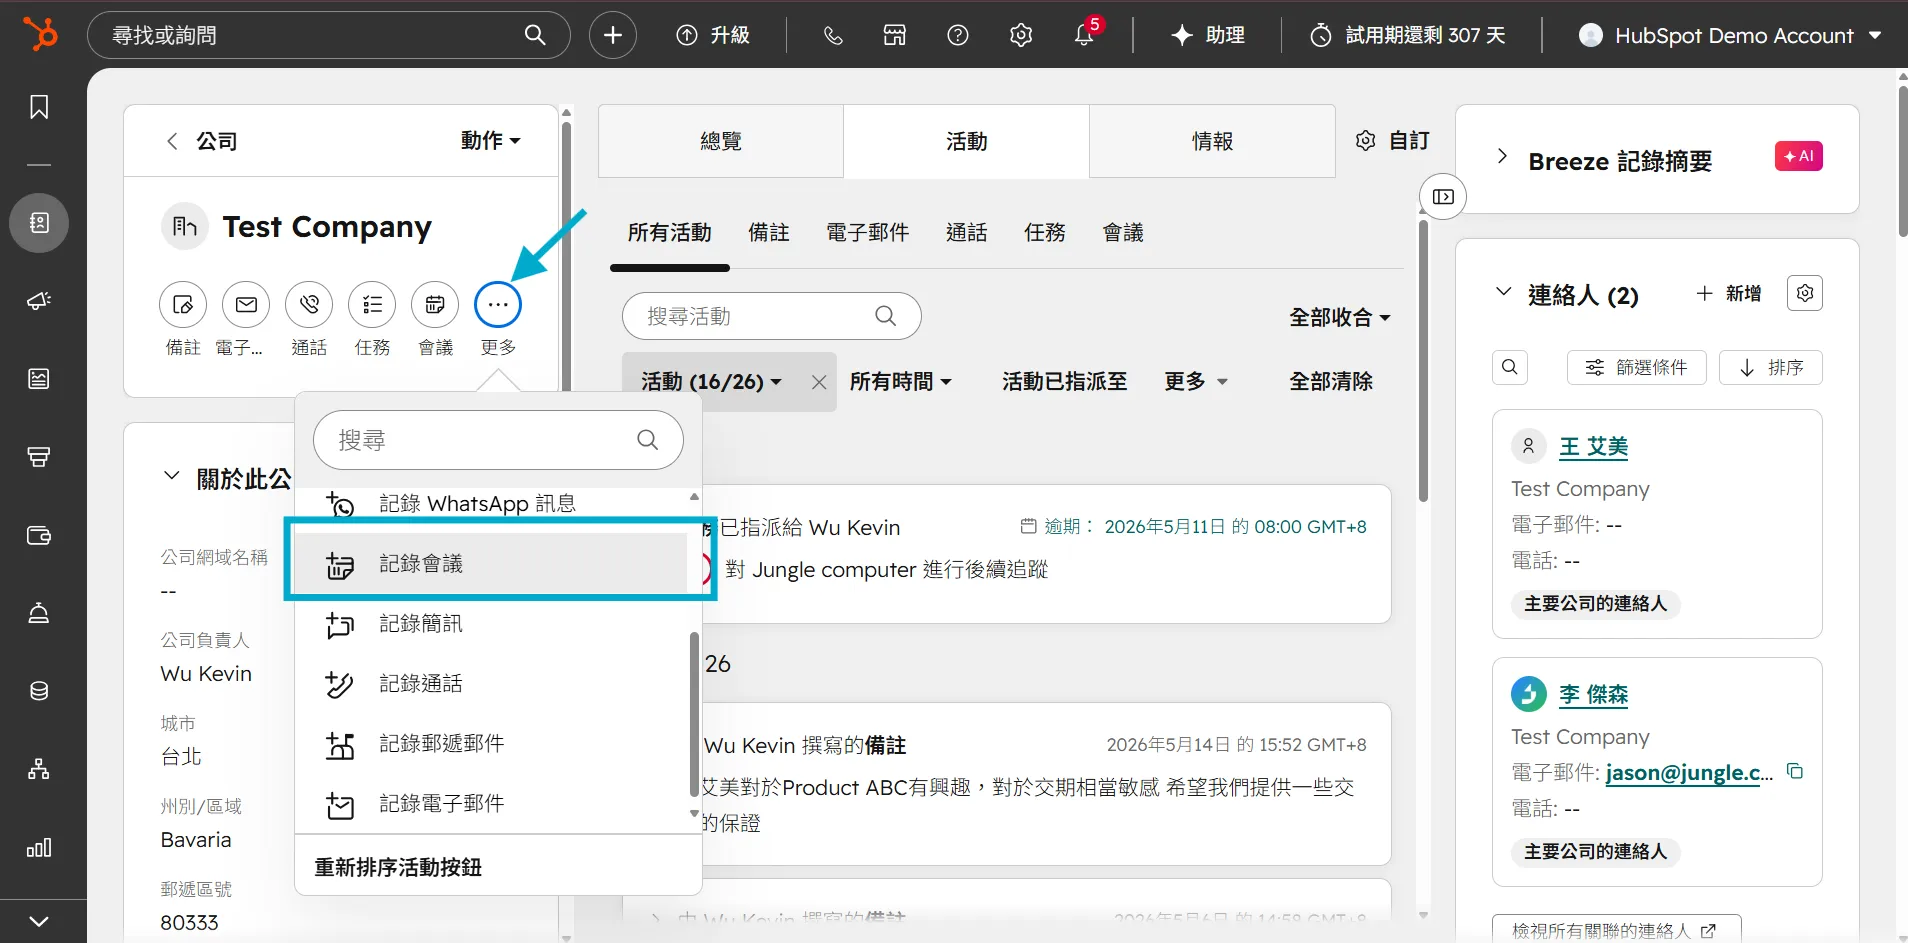Open the phone calling icon in top bar
This screenshot has width=1908, height=943.
[x=833, y=35]
